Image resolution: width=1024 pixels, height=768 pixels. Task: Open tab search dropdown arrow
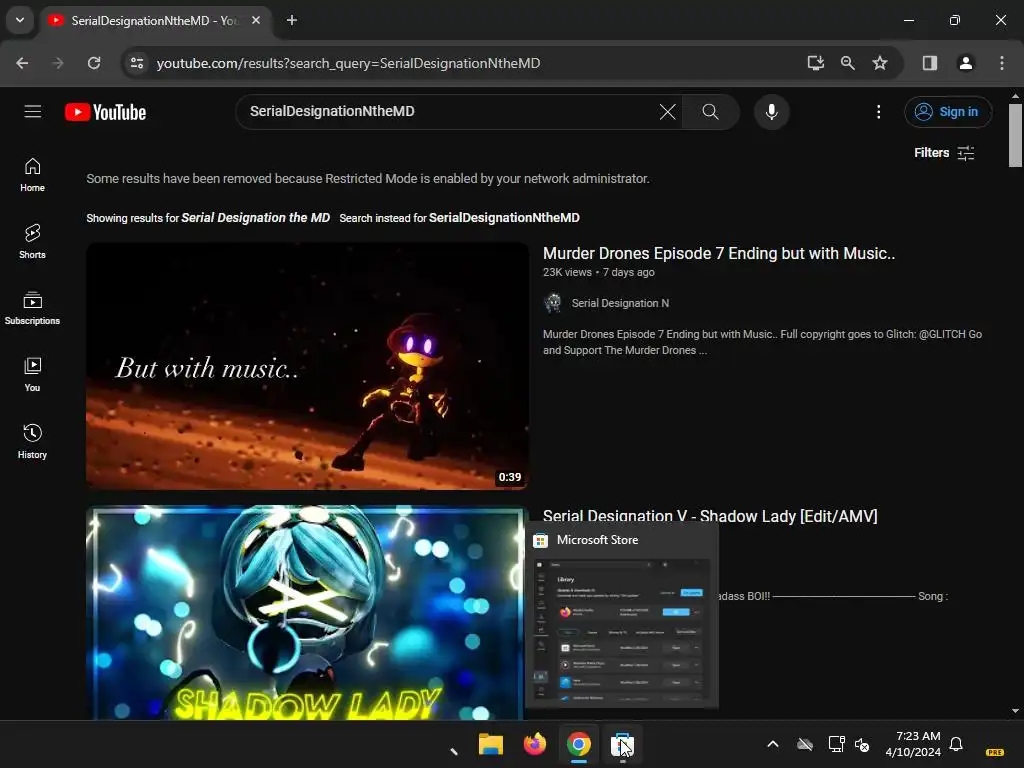pos(20,20)
